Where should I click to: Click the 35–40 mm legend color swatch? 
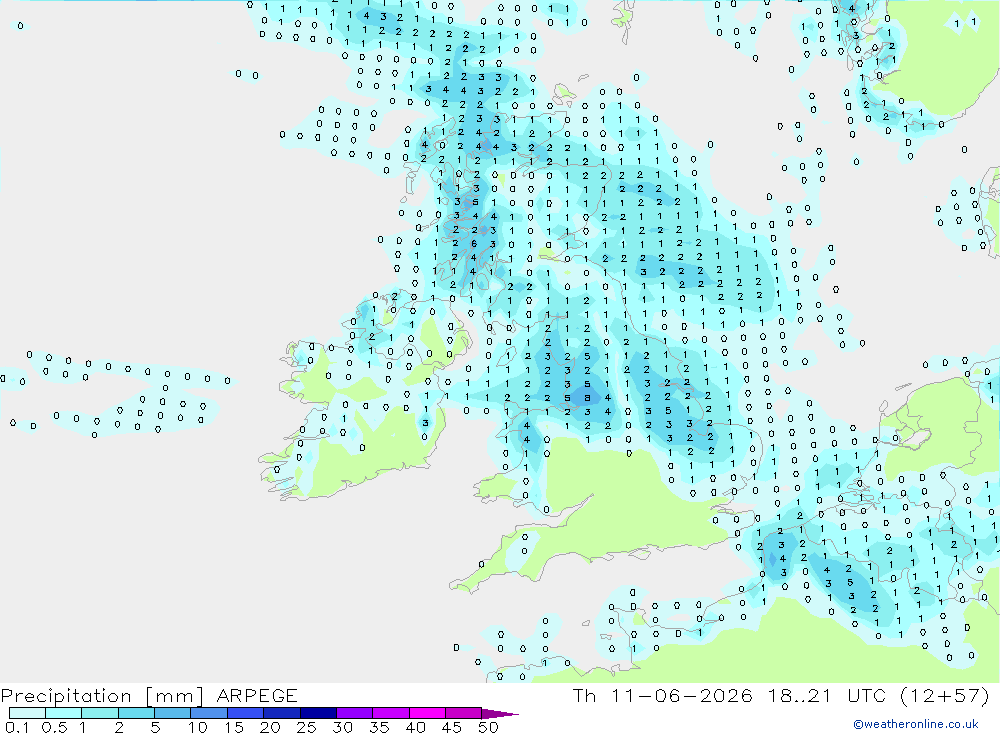[390, 713]
